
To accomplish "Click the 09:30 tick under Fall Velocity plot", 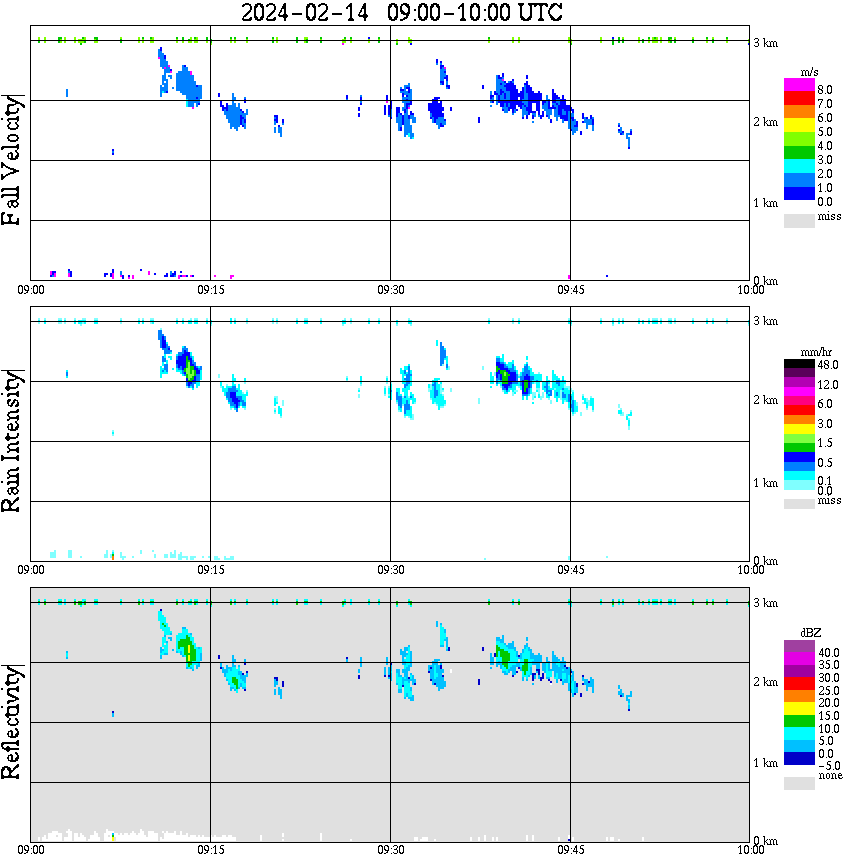I will (x=390, y=290).
